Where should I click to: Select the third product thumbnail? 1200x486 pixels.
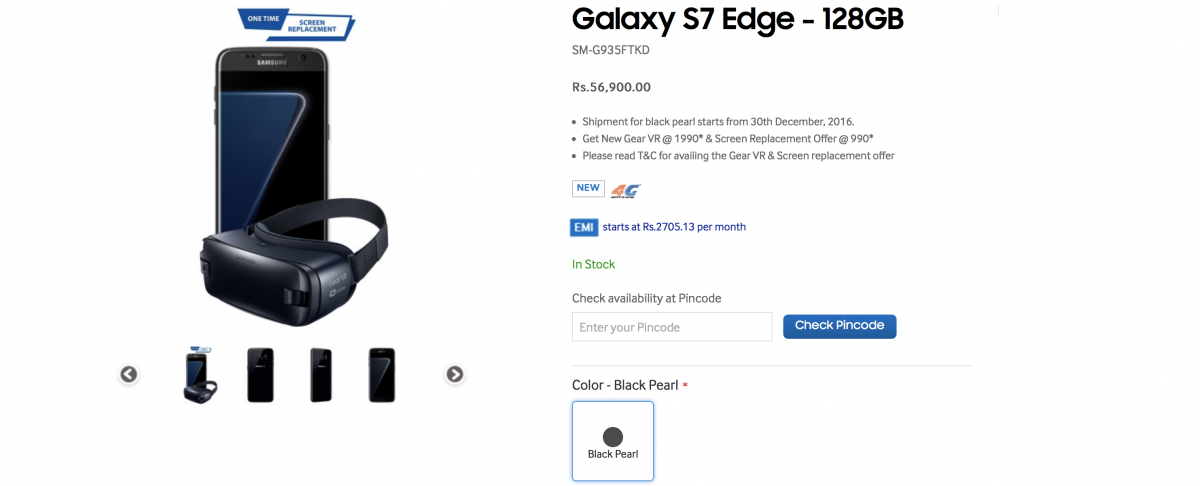coord(321,375)
